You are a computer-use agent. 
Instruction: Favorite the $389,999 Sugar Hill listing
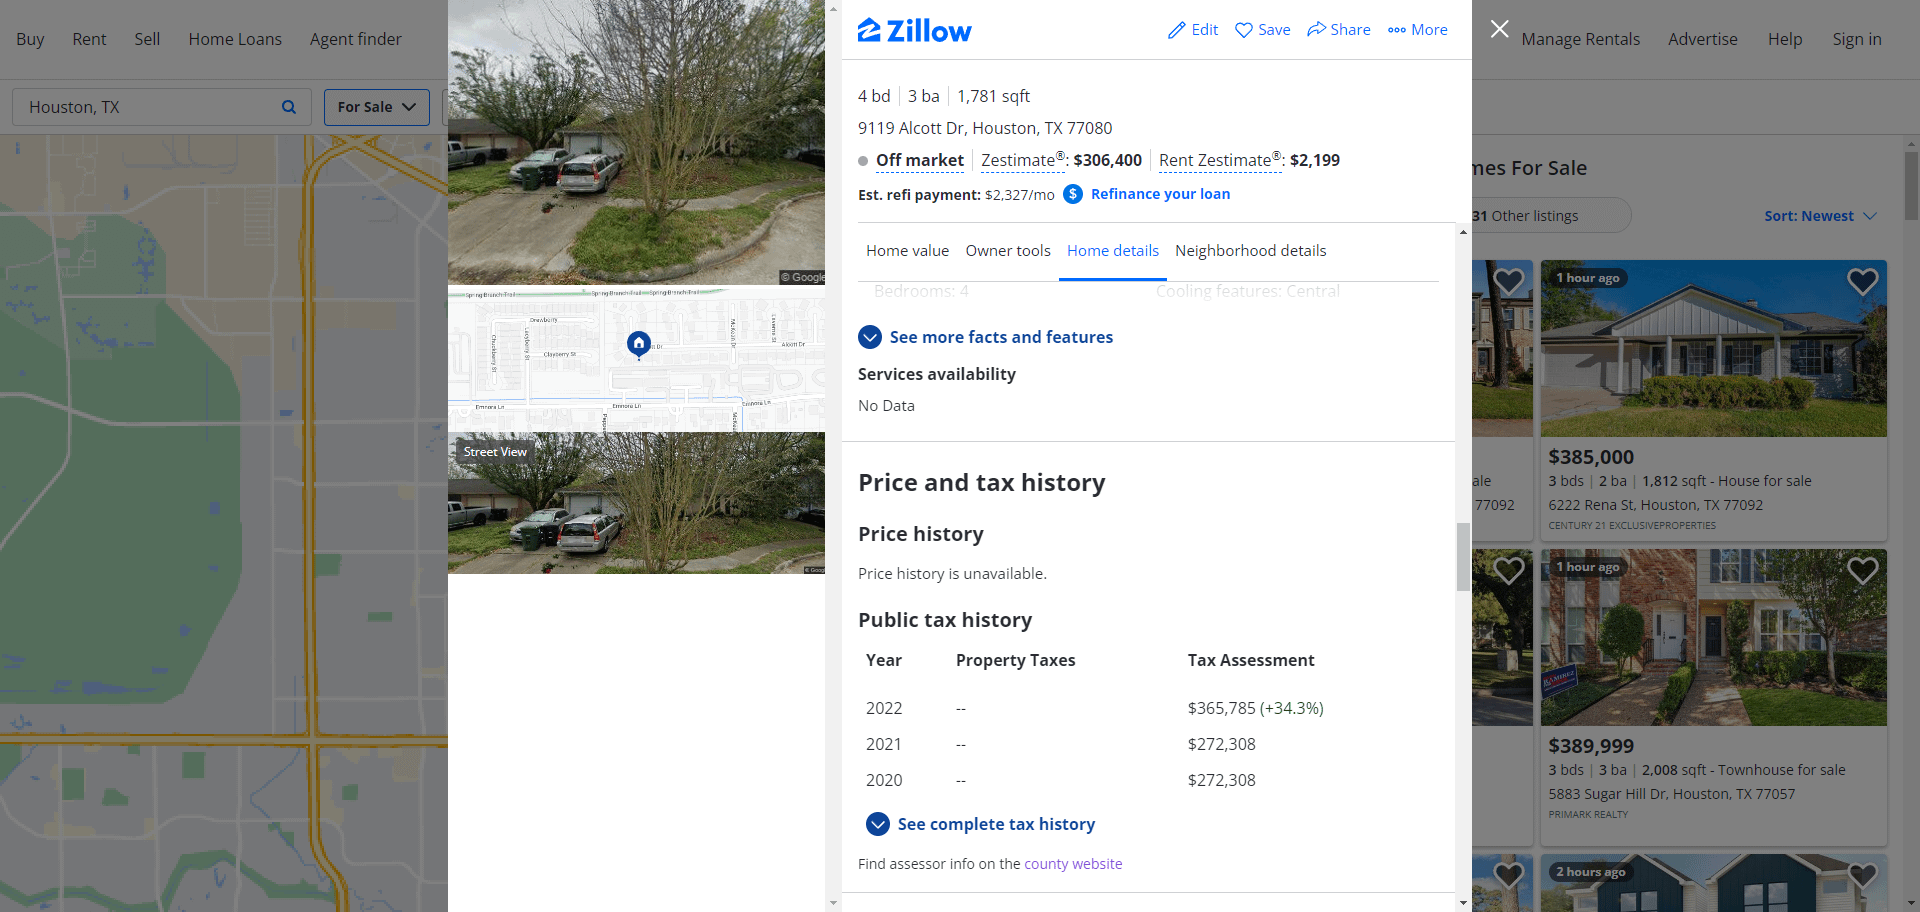(1862, 571)
